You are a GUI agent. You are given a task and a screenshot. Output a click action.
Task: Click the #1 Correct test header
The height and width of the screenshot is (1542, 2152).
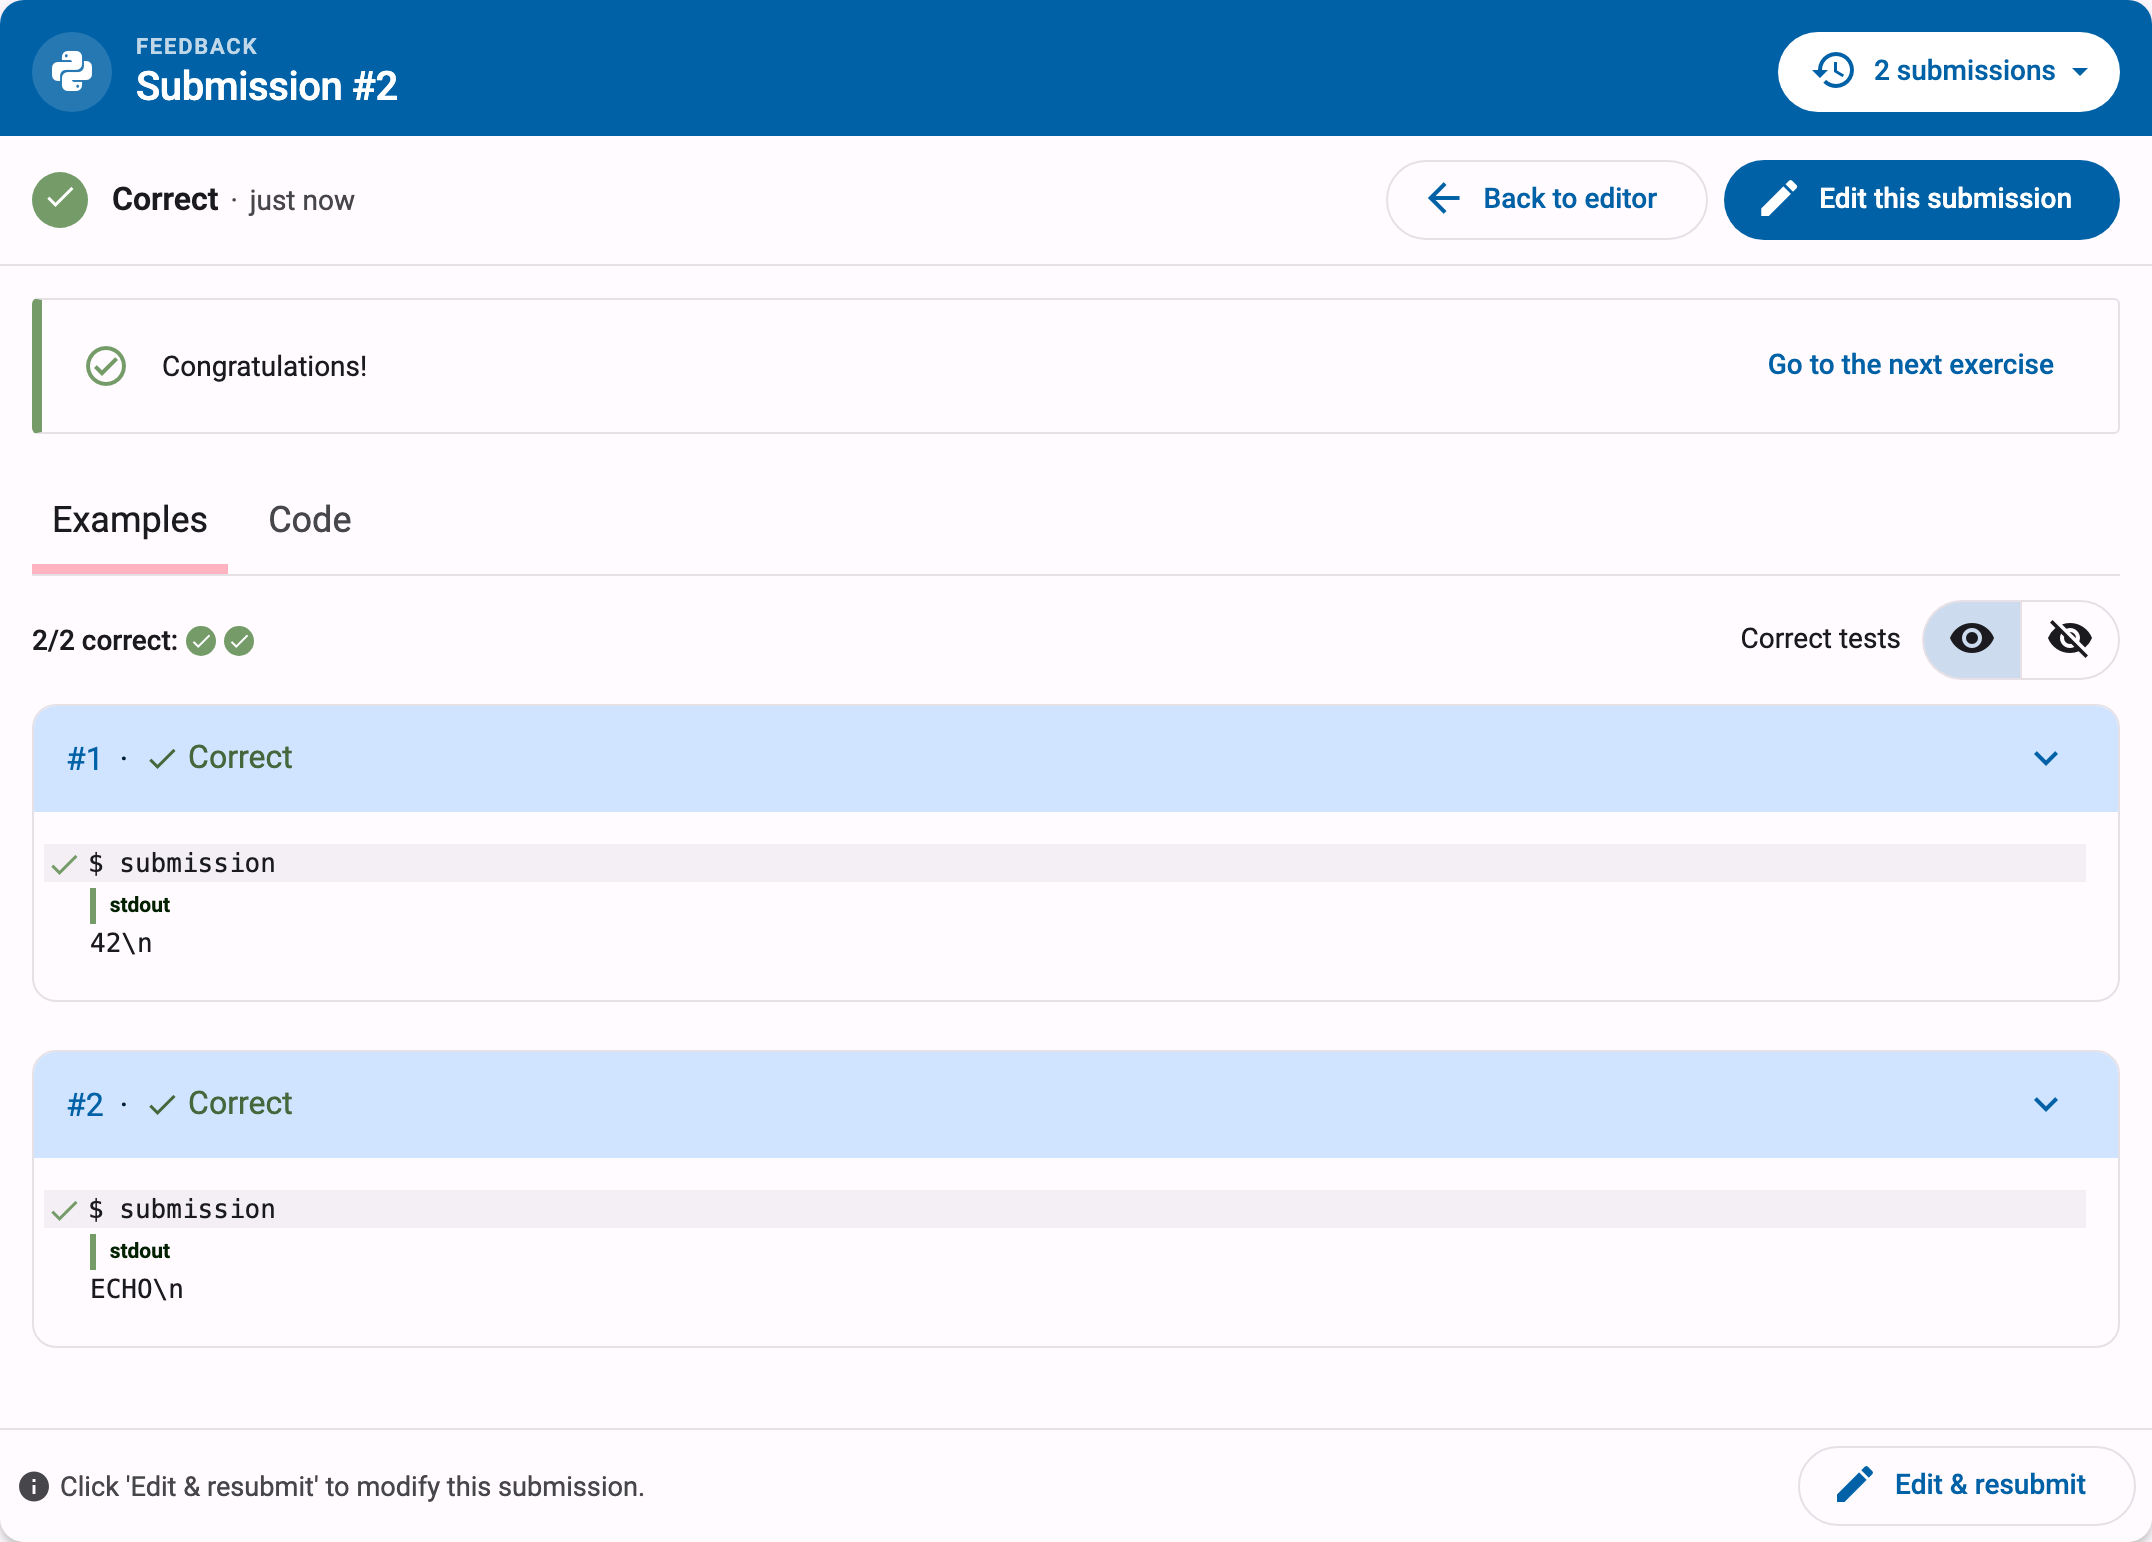(x=1076, y=758)
